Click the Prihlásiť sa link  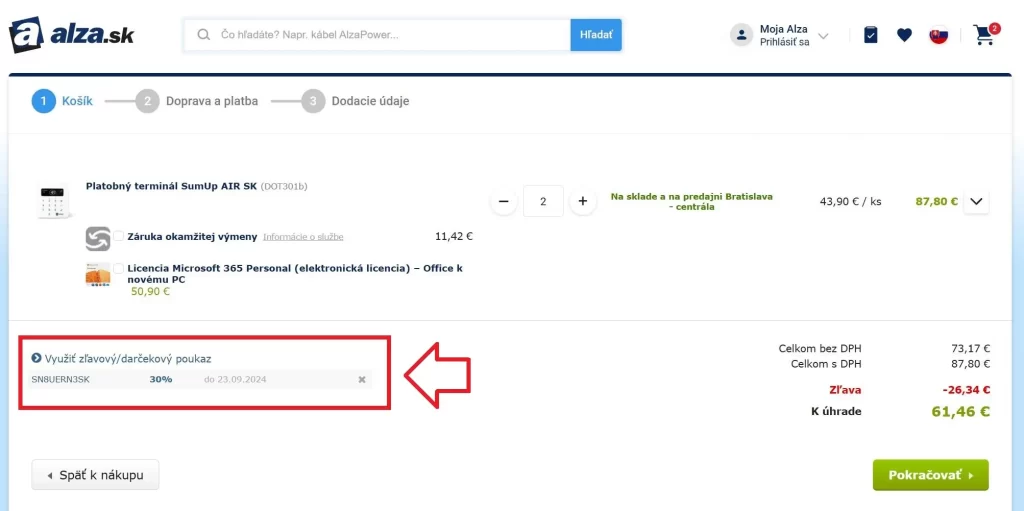point(784,42)
